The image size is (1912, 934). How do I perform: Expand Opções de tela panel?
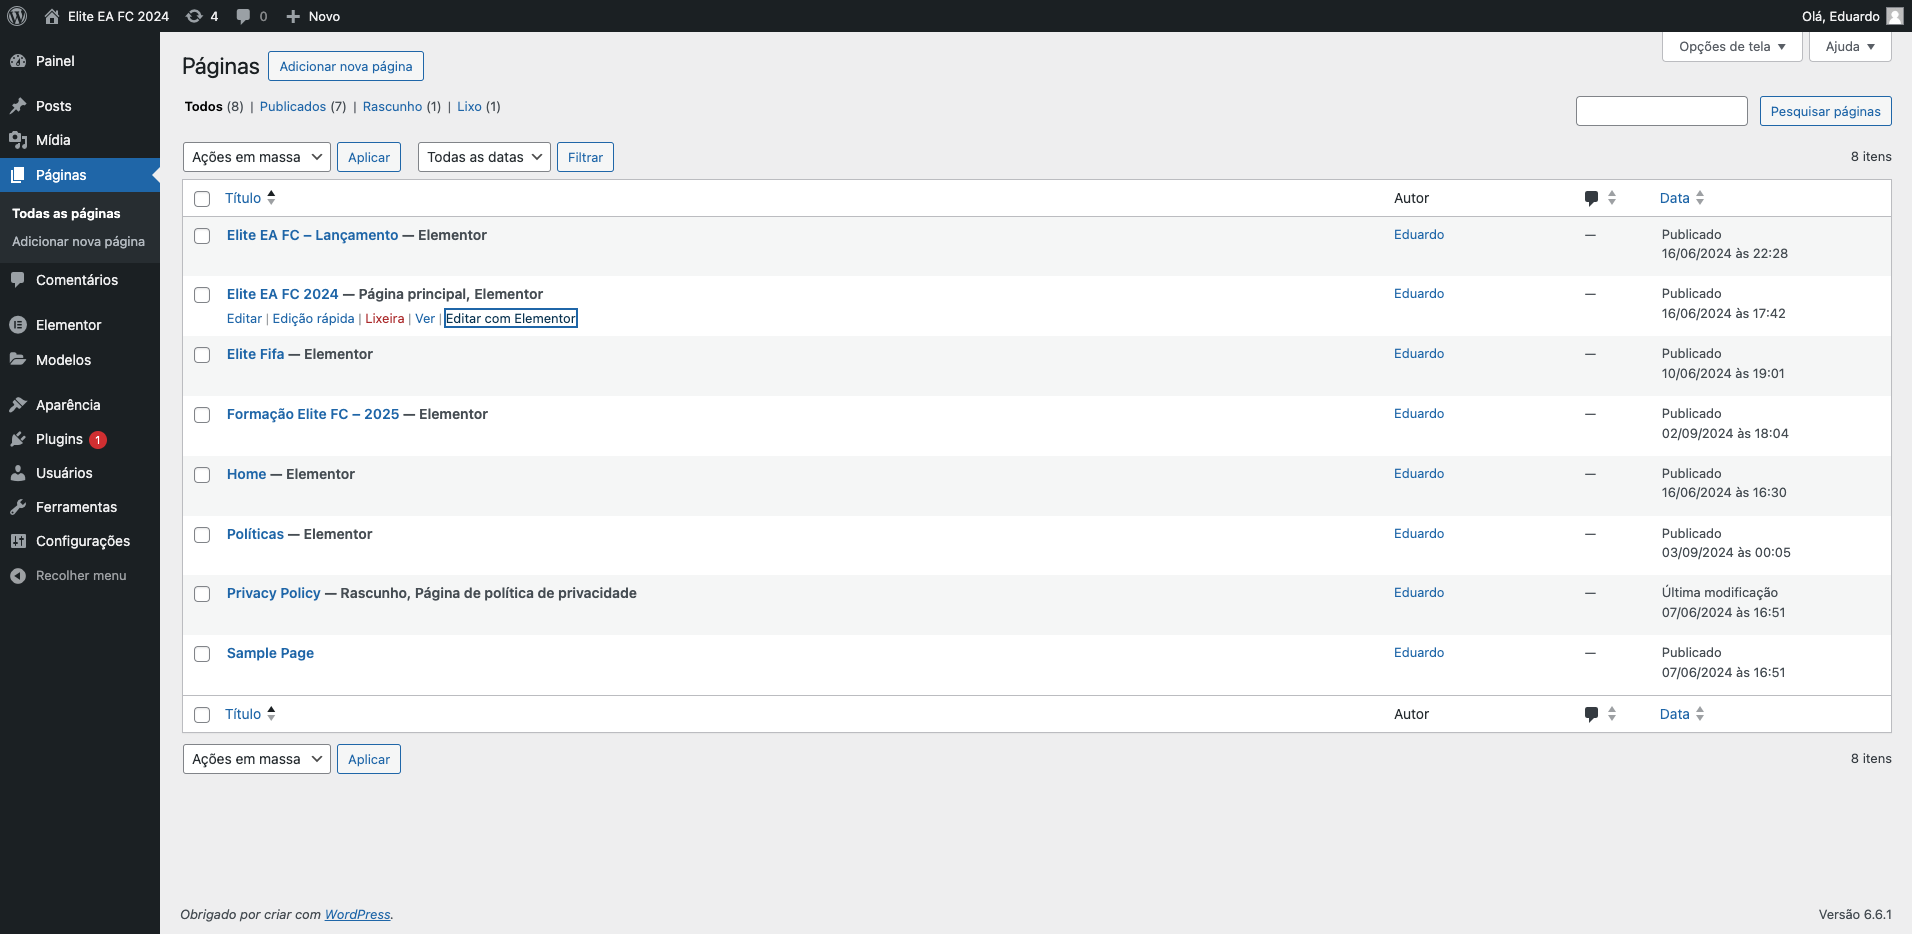(x=1732, y=47)
